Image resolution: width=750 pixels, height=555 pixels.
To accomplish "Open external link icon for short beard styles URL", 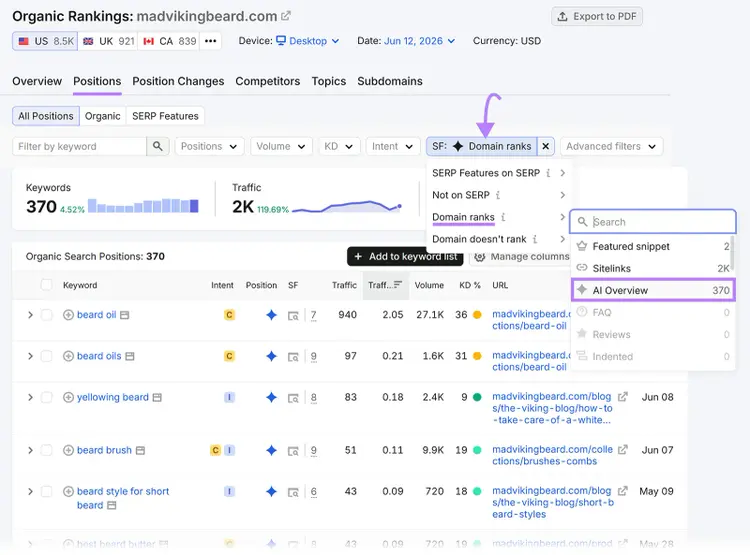I will 622,491.
